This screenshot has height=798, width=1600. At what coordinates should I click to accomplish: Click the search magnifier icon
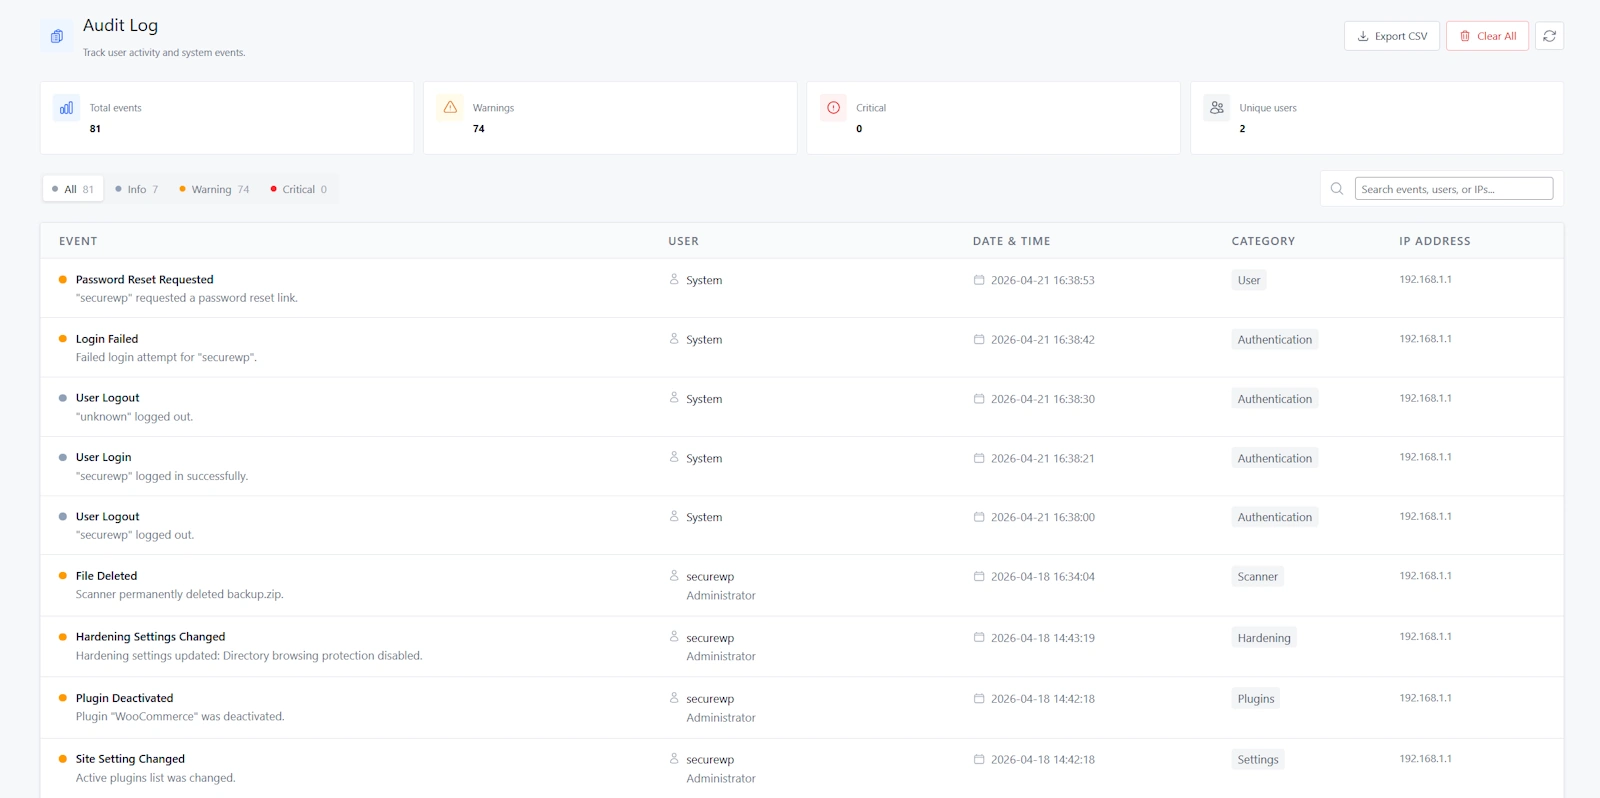tap(1337, 189)
